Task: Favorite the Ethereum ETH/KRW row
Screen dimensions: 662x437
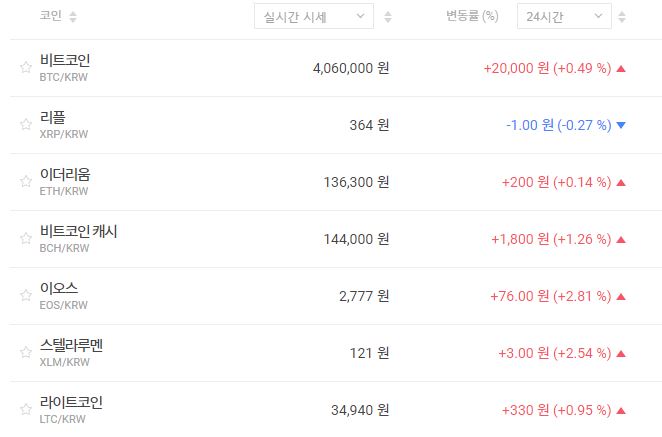Action: [26, 182]
